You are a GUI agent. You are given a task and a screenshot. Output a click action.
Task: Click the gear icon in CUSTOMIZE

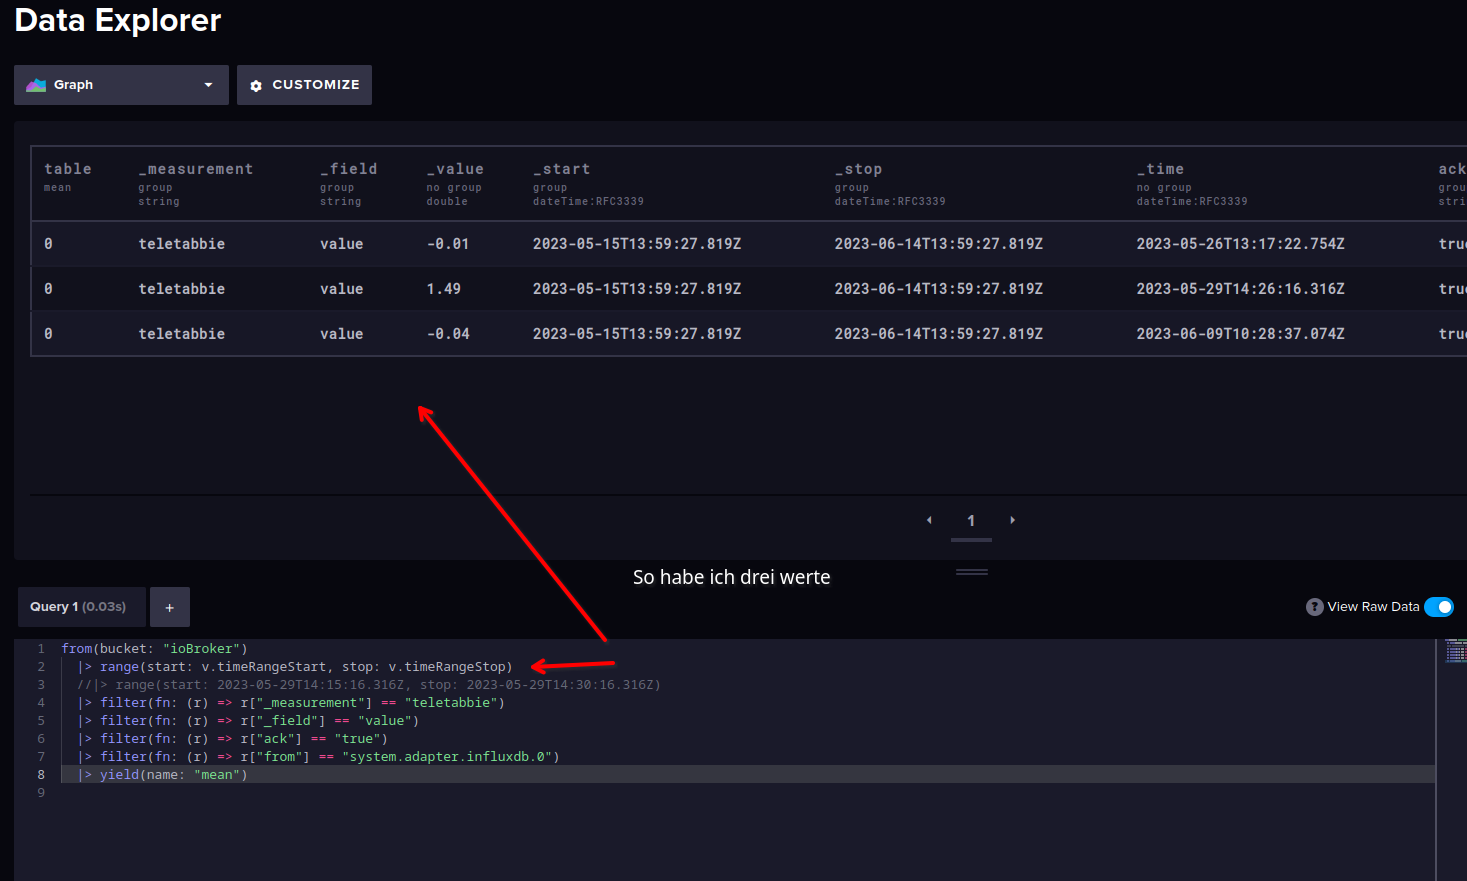click(256, 86)
